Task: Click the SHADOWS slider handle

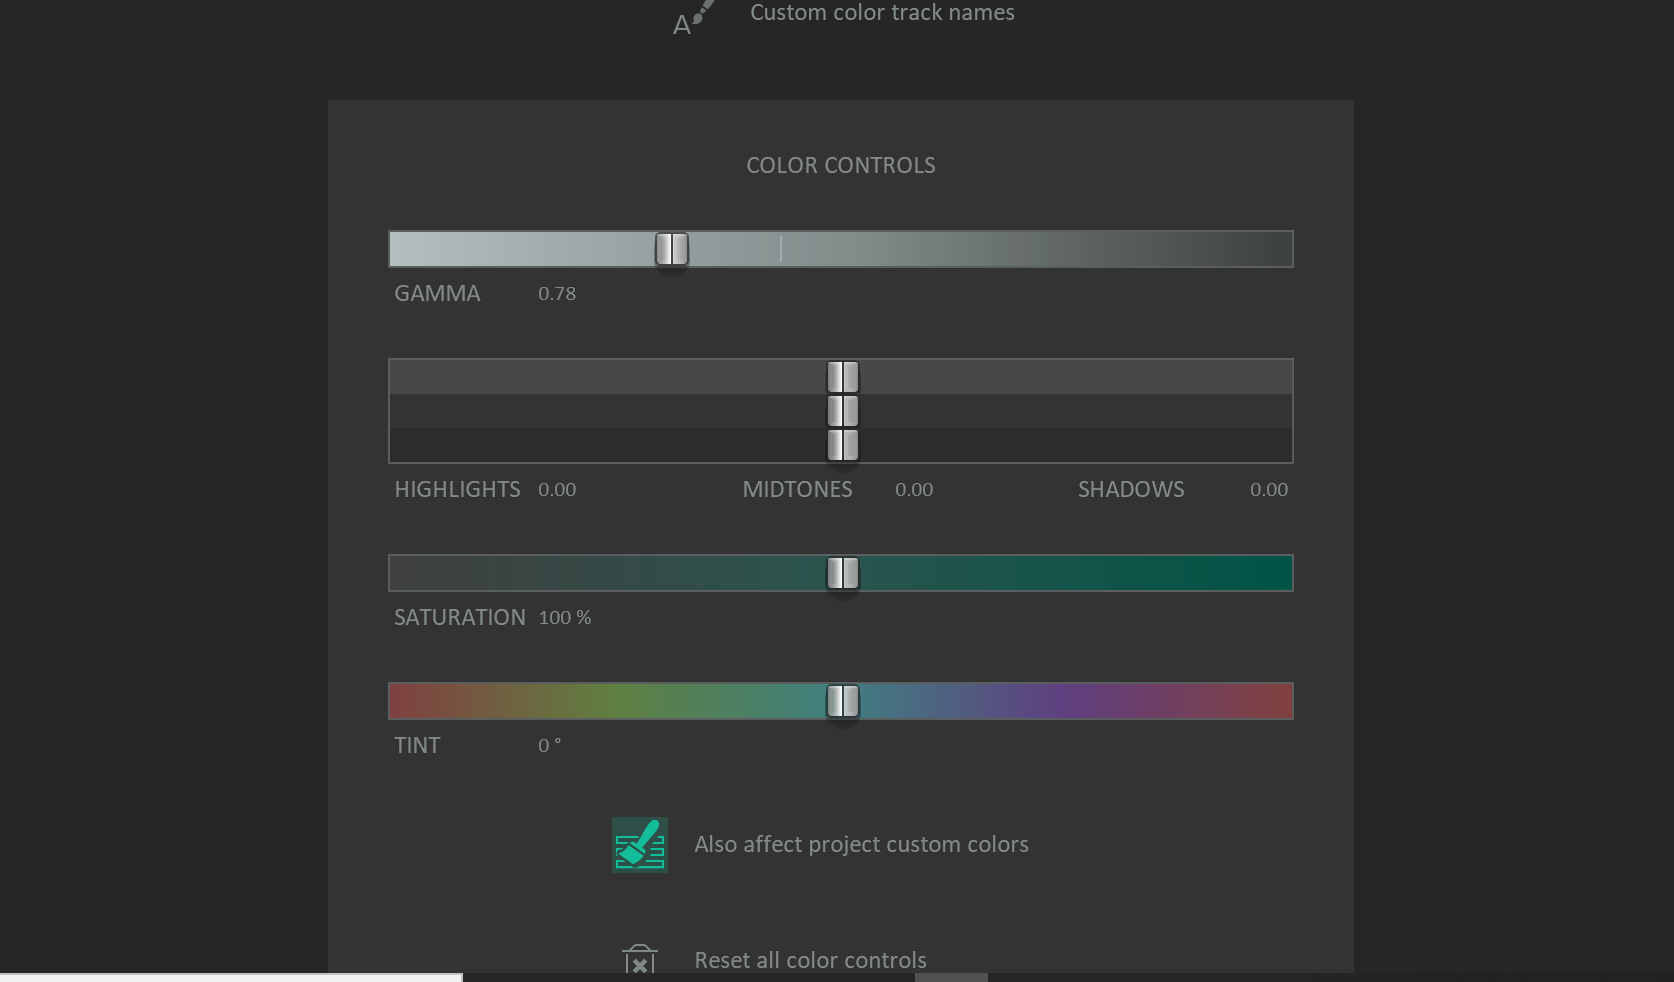Action: tap(841, 446)
